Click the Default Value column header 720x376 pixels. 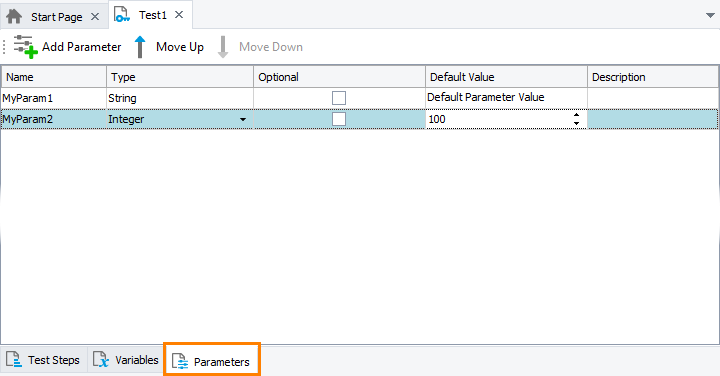pos(506,77)
